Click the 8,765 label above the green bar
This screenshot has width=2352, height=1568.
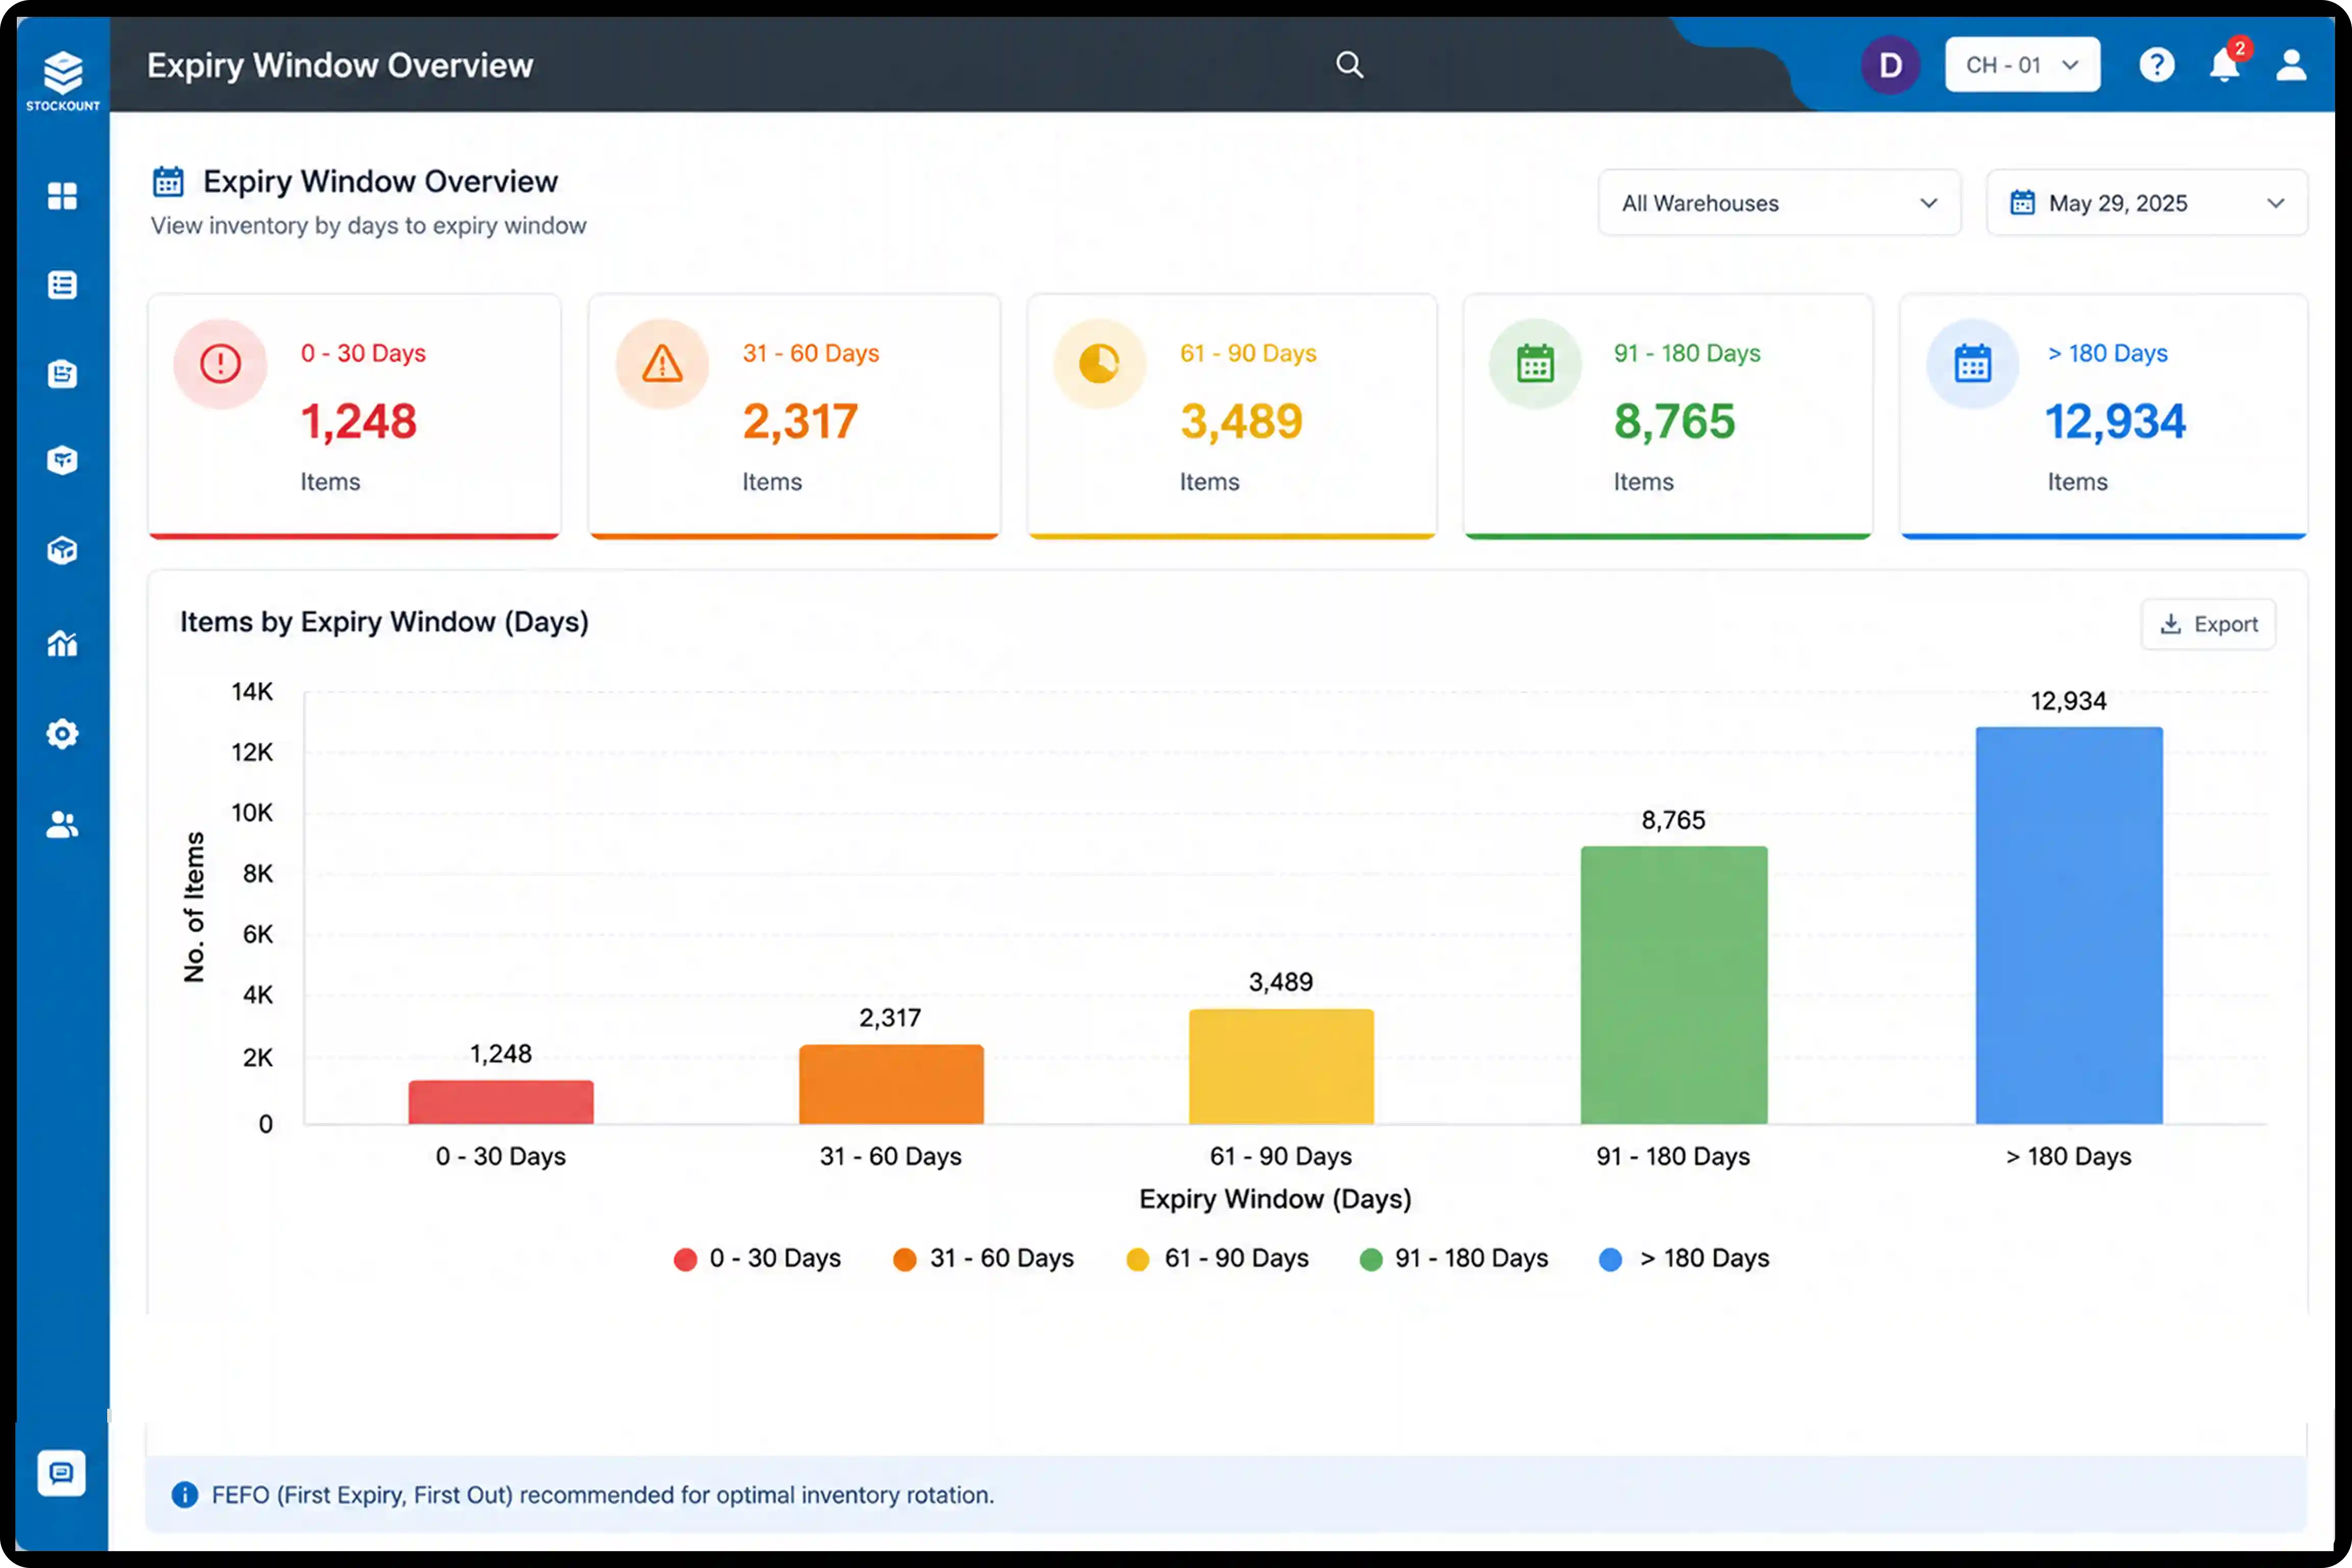pos(1673,820)
